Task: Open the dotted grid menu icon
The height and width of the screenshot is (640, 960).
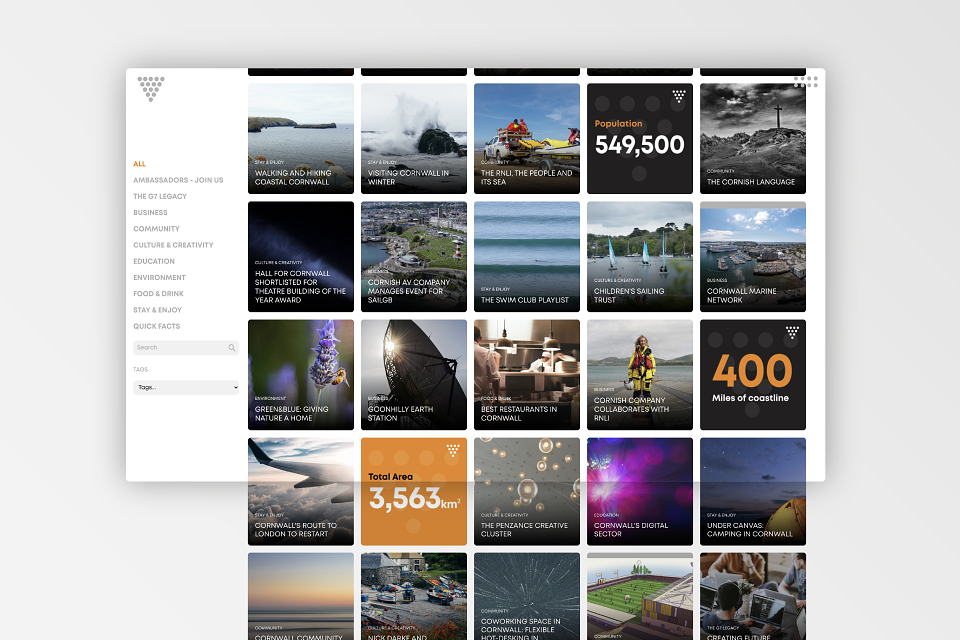Action: tap(805, 82)
